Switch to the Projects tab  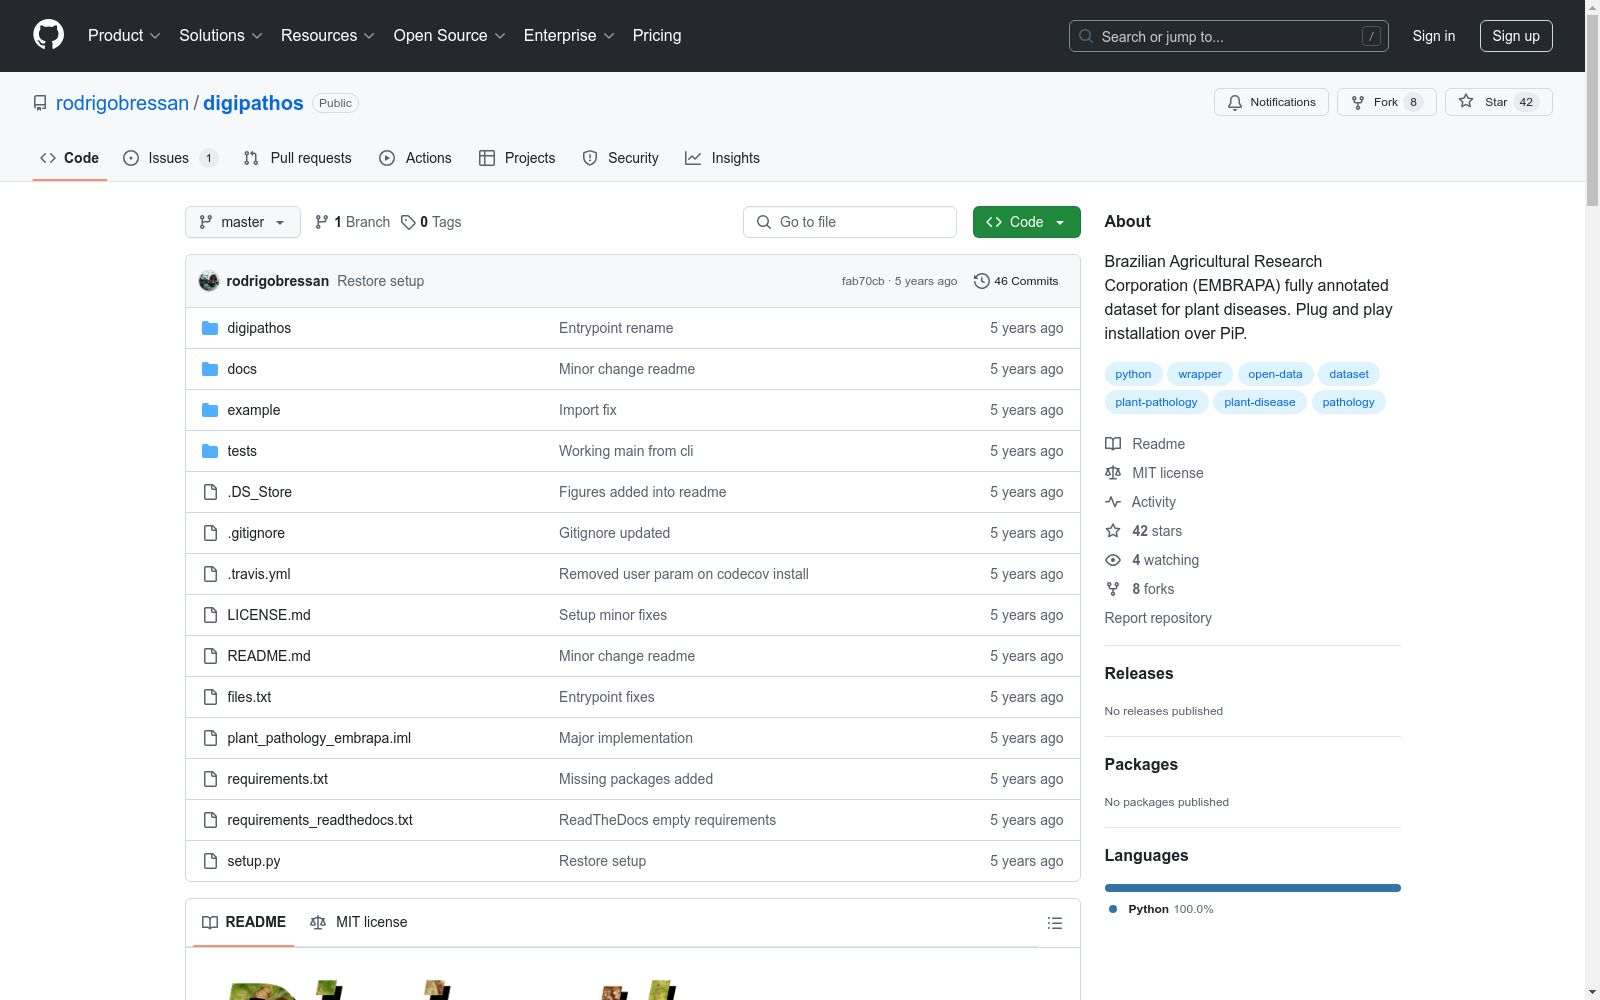(517, 158)
